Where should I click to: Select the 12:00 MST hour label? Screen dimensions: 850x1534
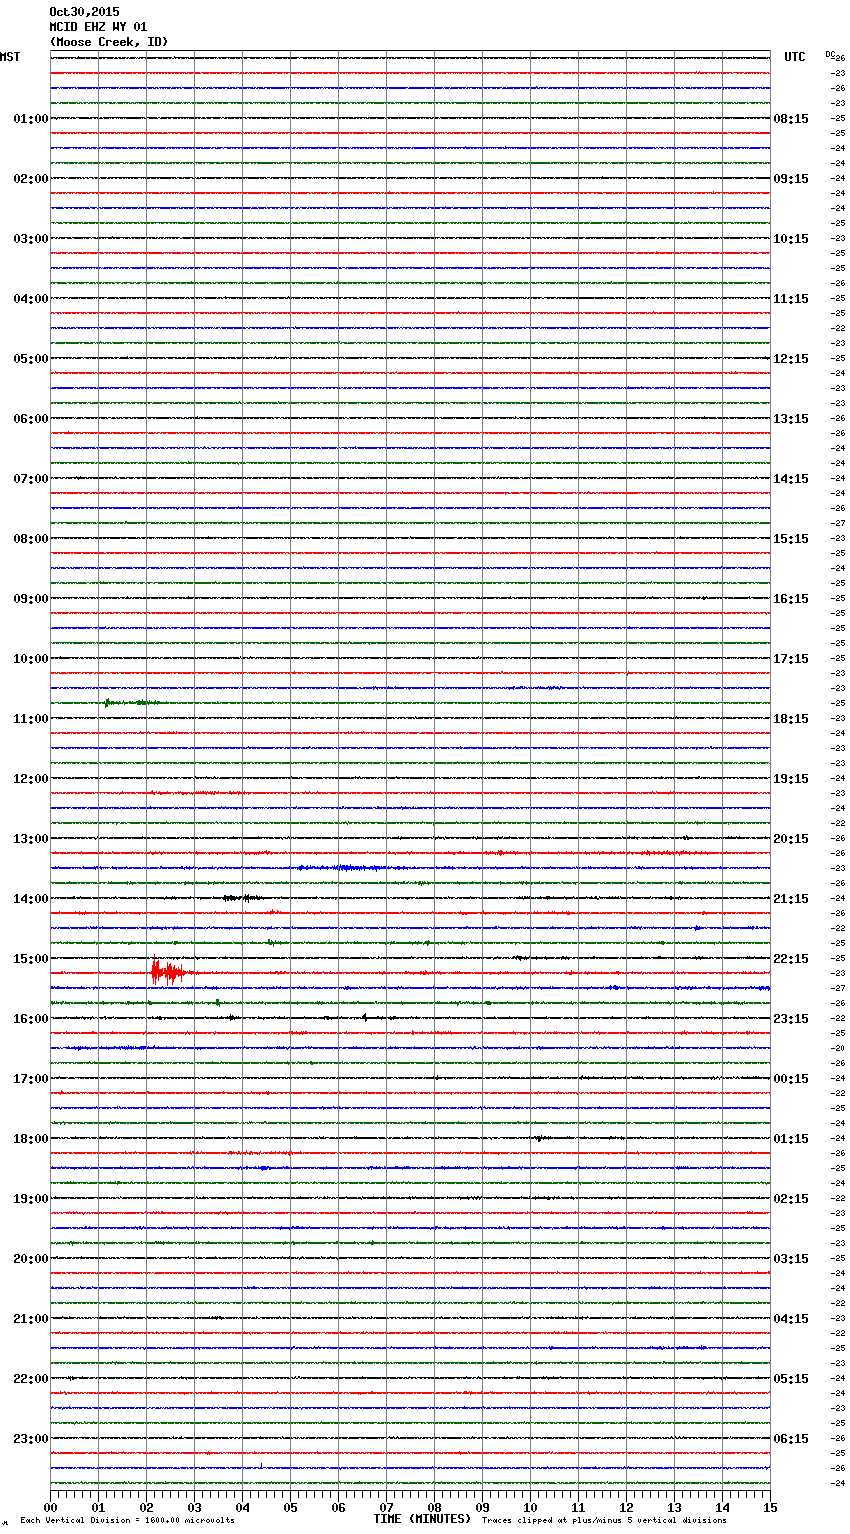pyautogui.click(x=31, y=779)
